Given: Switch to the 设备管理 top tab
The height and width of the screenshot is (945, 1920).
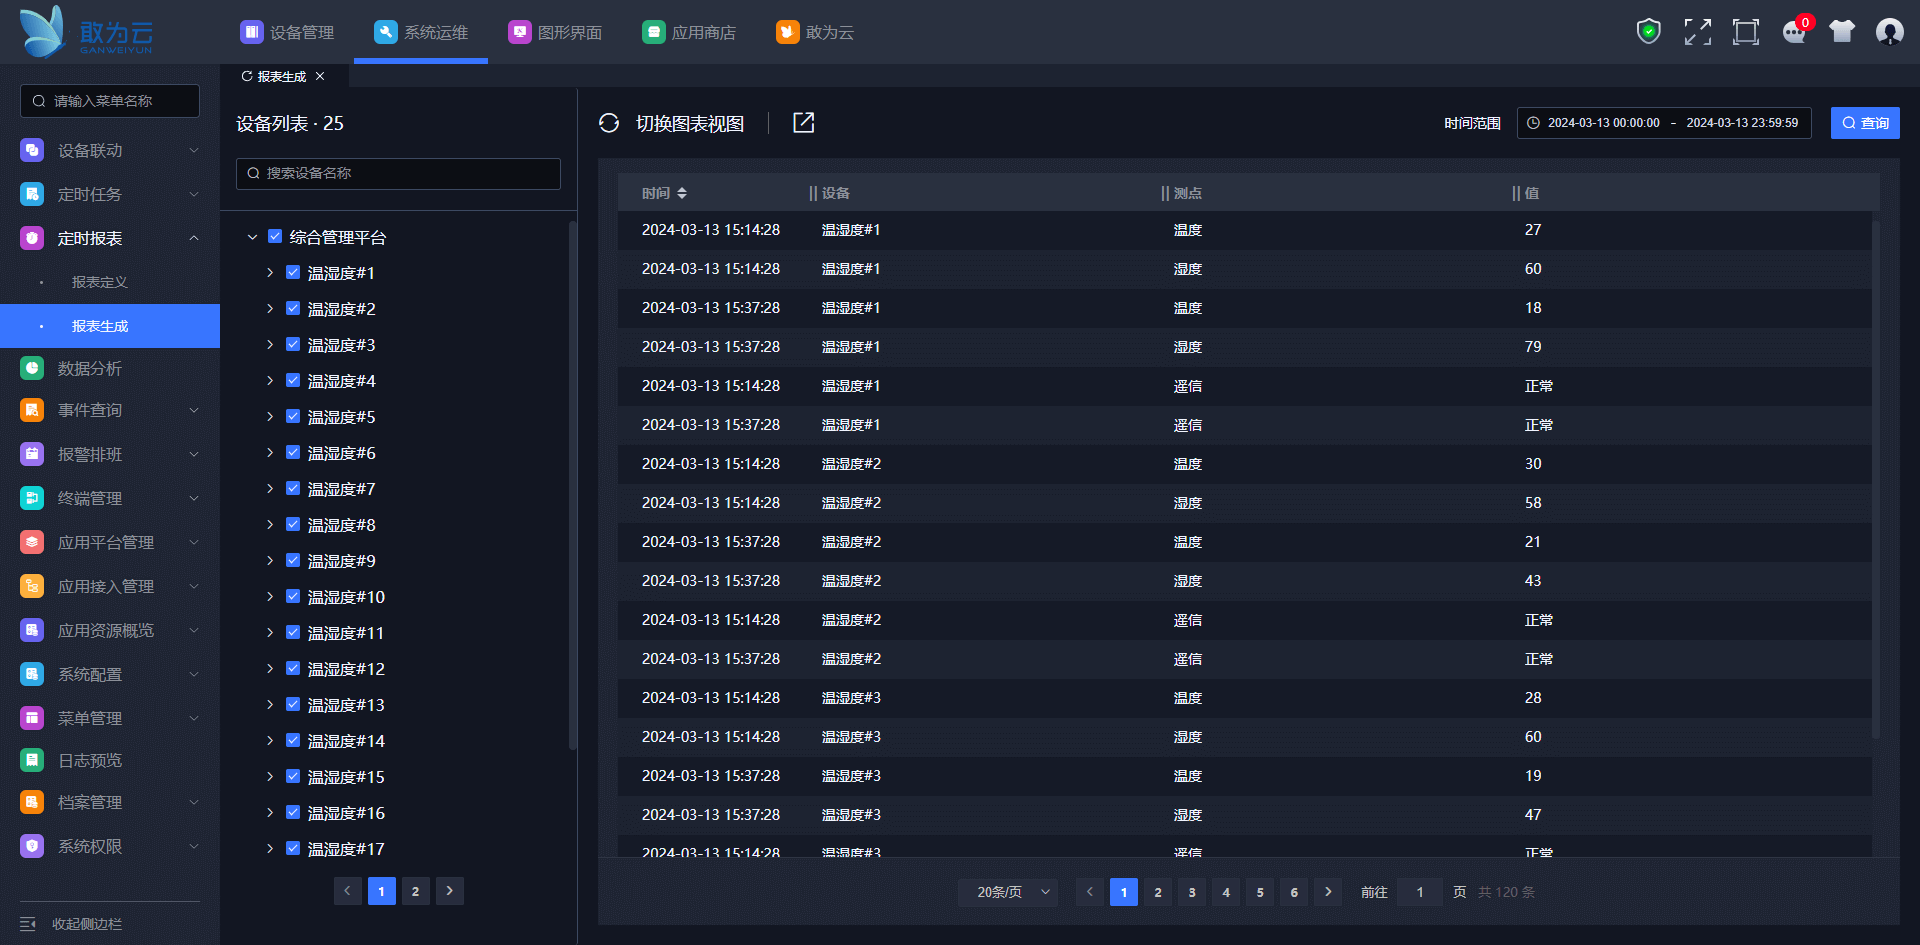Looking at the screenshot, I should 288,32.
